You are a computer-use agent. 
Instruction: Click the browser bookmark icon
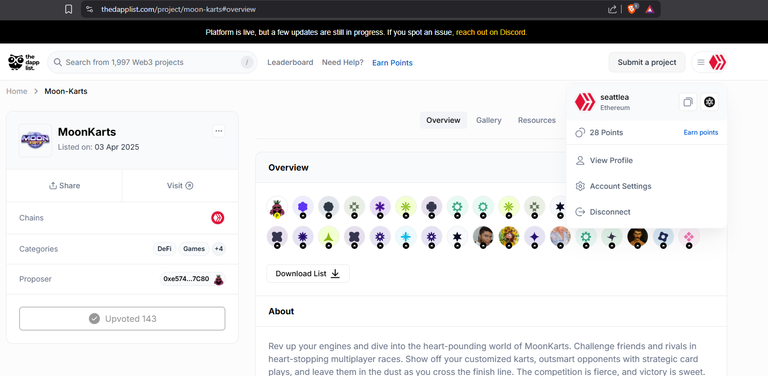pos(69,9)
